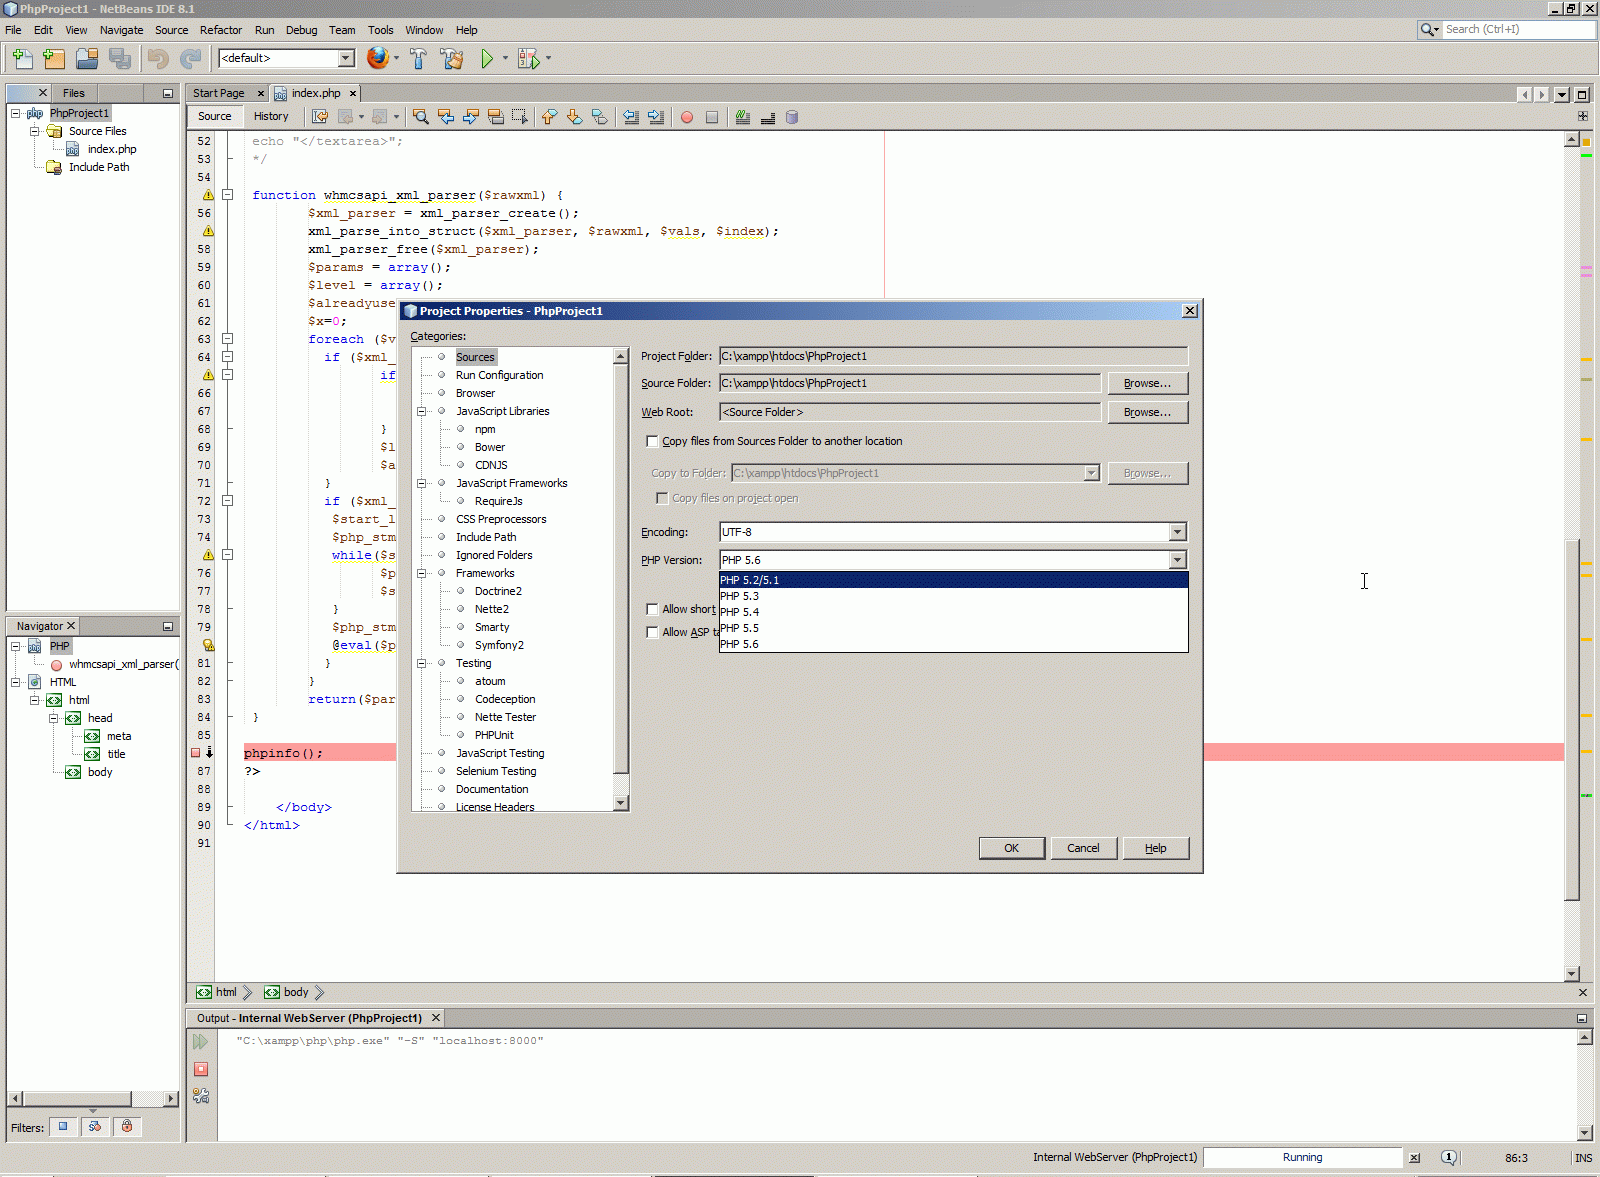1600x1177 pixels.
Task: Enable Copy files from Sources Folder checkbox
Action: click(x=652, y=441)
